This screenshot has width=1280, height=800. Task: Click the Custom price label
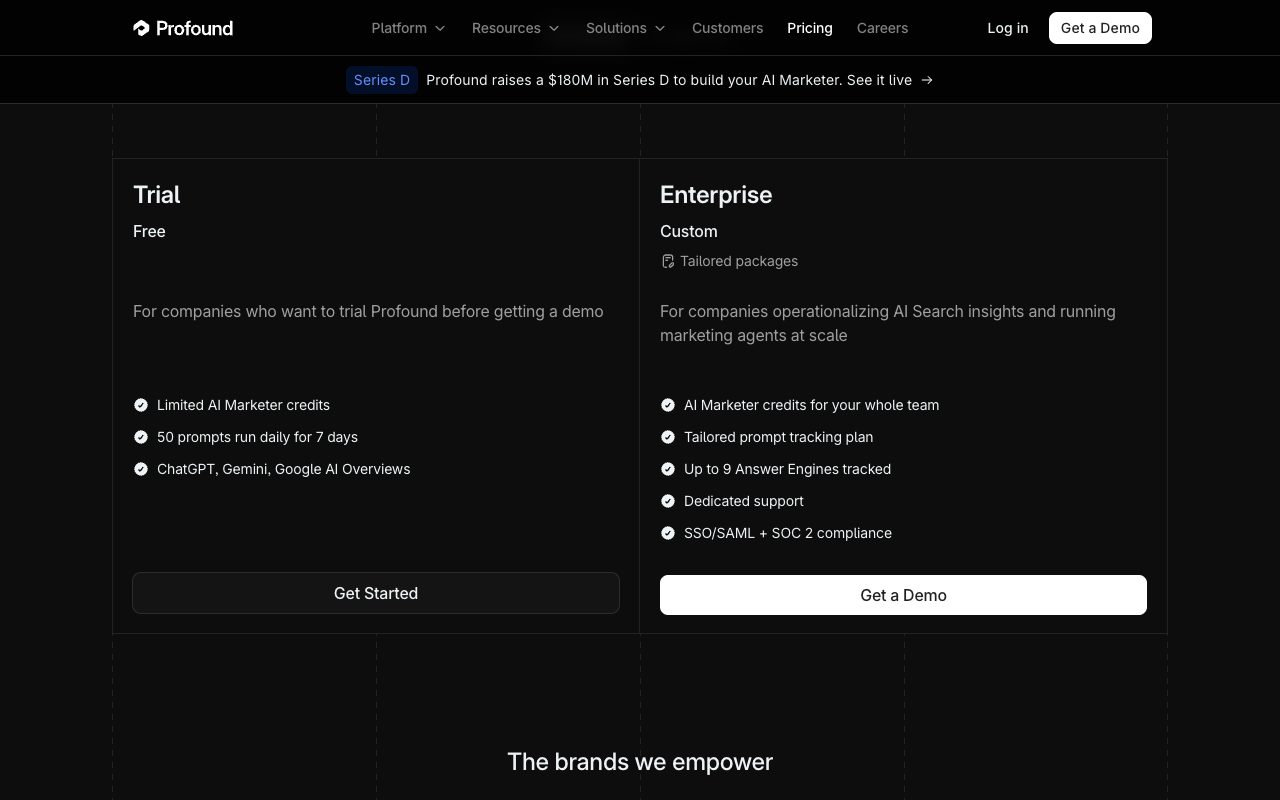point(689,231)
